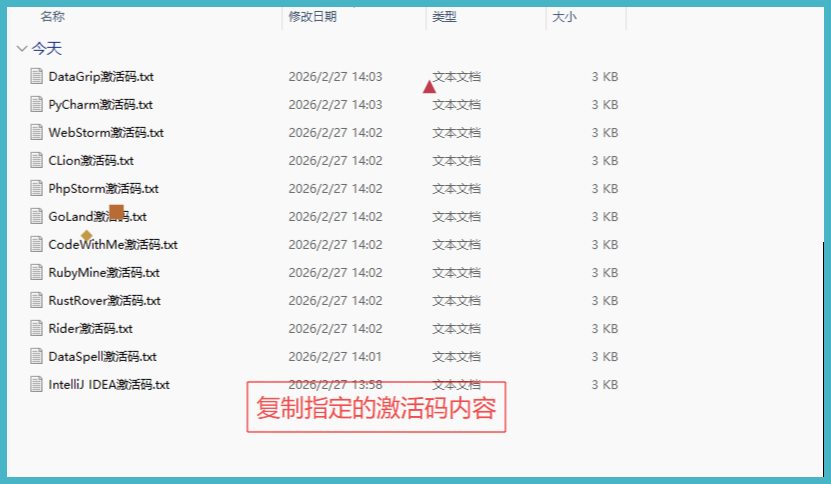Image resolution: width=831 pixels, height=484 pixels.
Task: Sort by the 修改日期 column header
Action: [x=313, y=17]
